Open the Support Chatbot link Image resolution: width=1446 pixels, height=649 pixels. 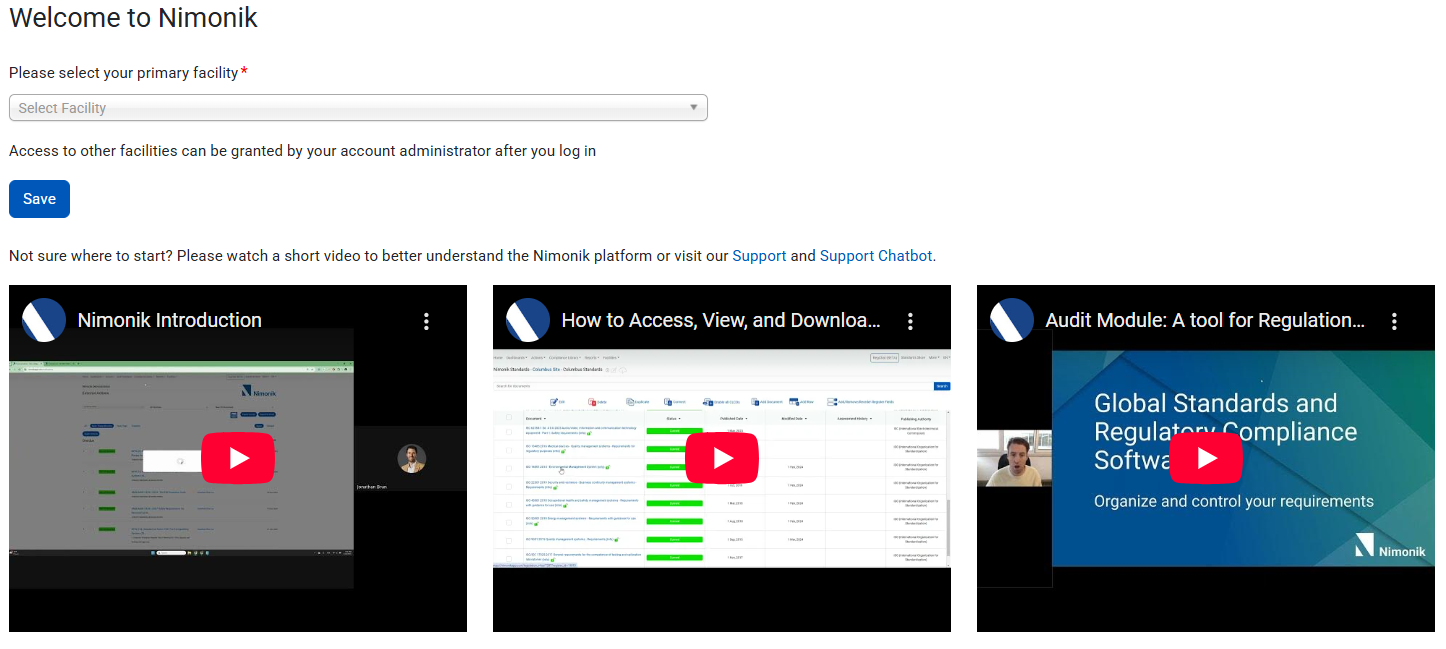[x=876, y=256]
